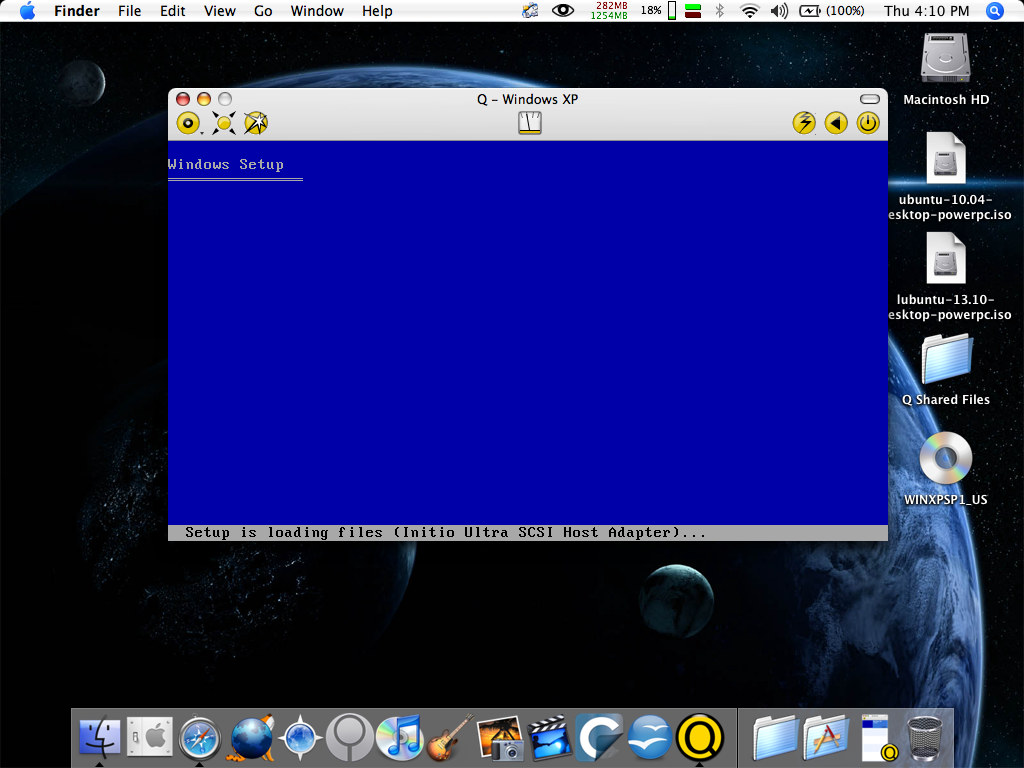Launch OpenOffice seagull icon in Dock
This screenshot has height=768, width=1024.
649,738
